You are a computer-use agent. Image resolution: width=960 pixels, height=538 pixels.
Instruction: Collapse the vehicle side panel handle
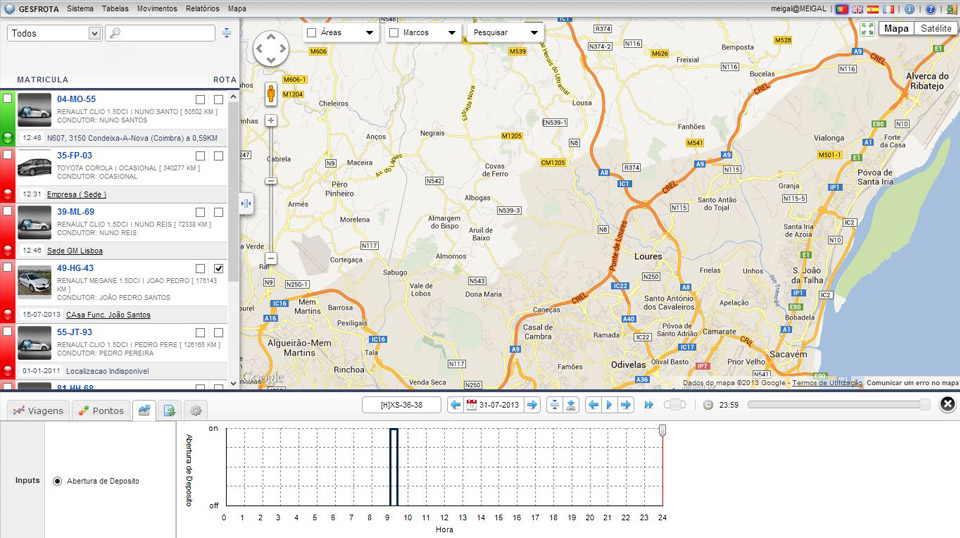coord(246,203)
